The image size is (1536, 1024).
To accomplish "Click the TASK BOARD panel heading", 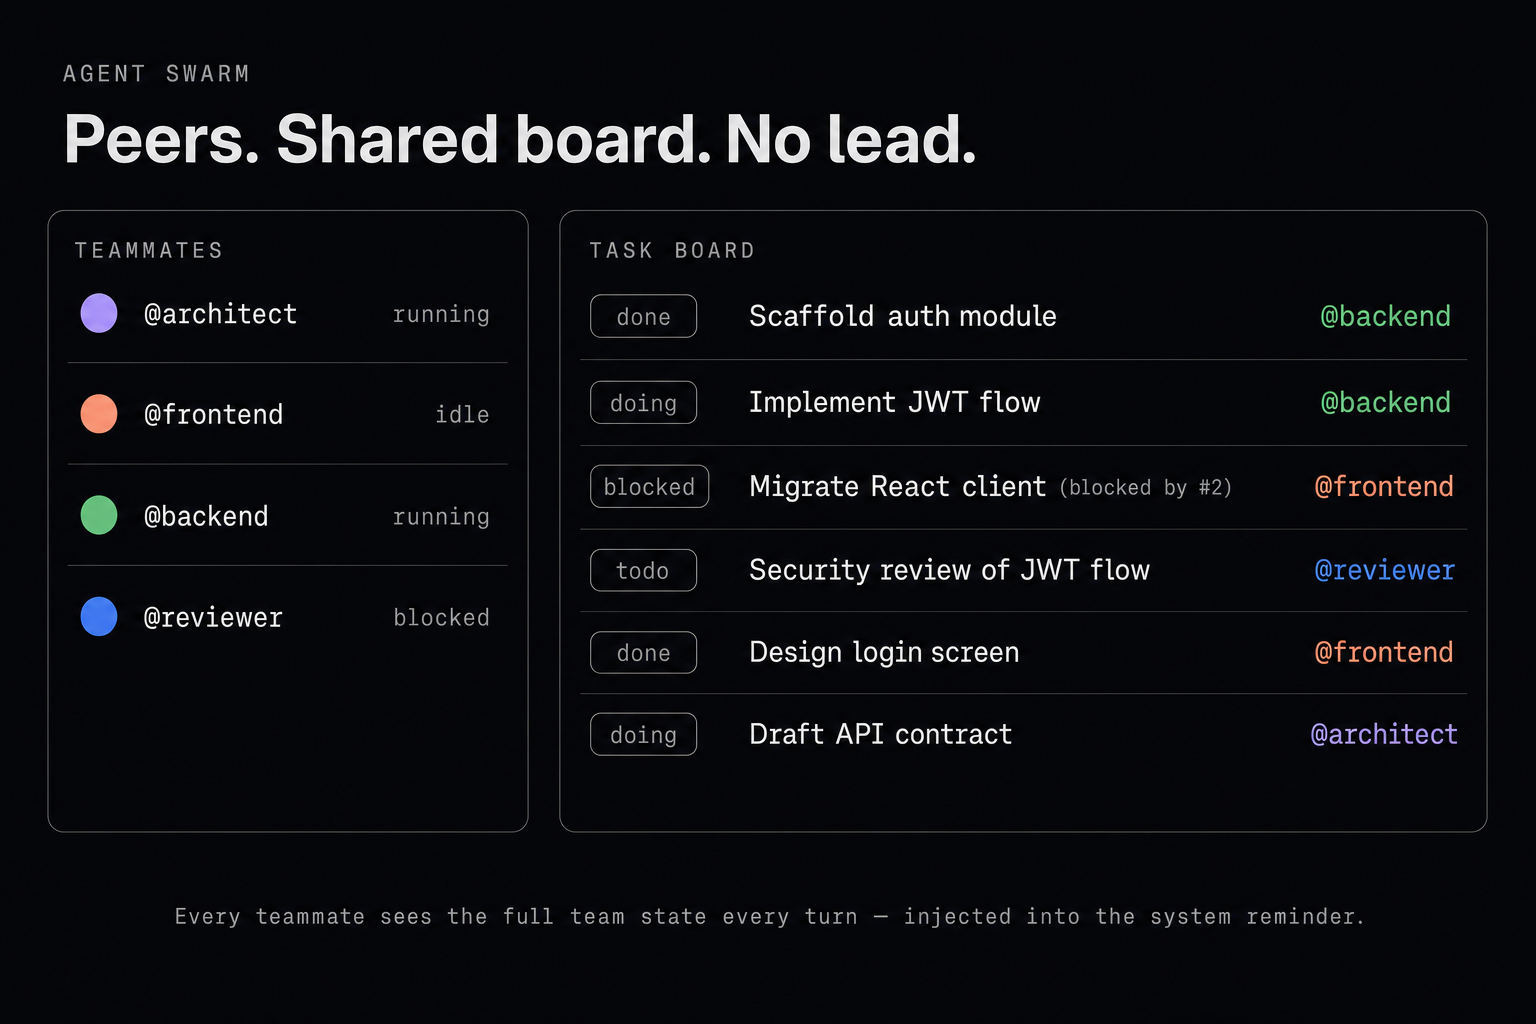I will (x=672, y=250).
